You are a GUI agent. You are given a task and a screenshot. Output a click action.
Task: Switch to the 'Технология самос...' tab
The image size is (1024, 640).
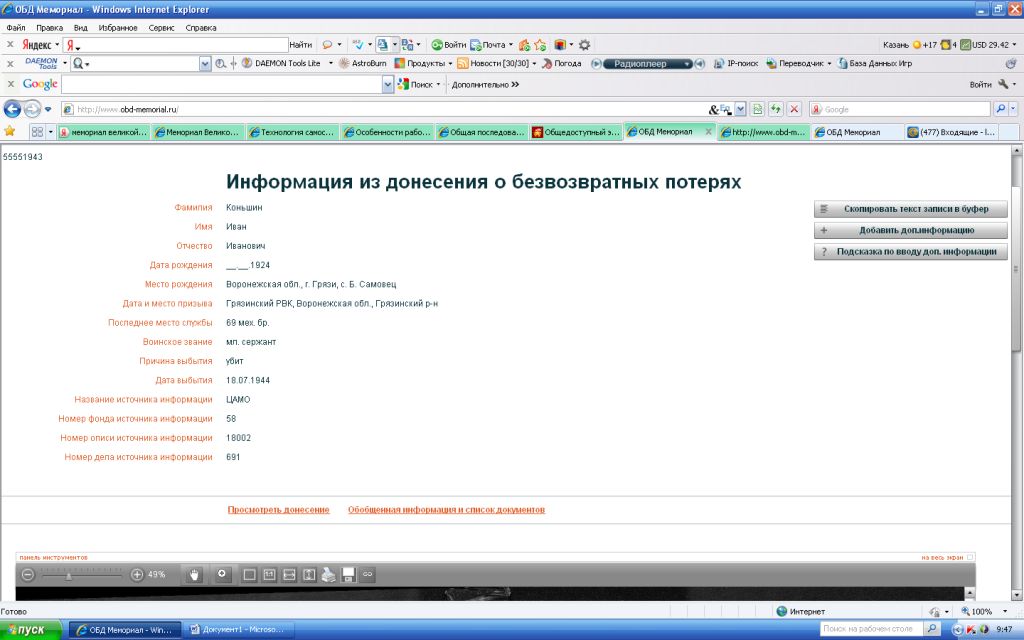291,132
